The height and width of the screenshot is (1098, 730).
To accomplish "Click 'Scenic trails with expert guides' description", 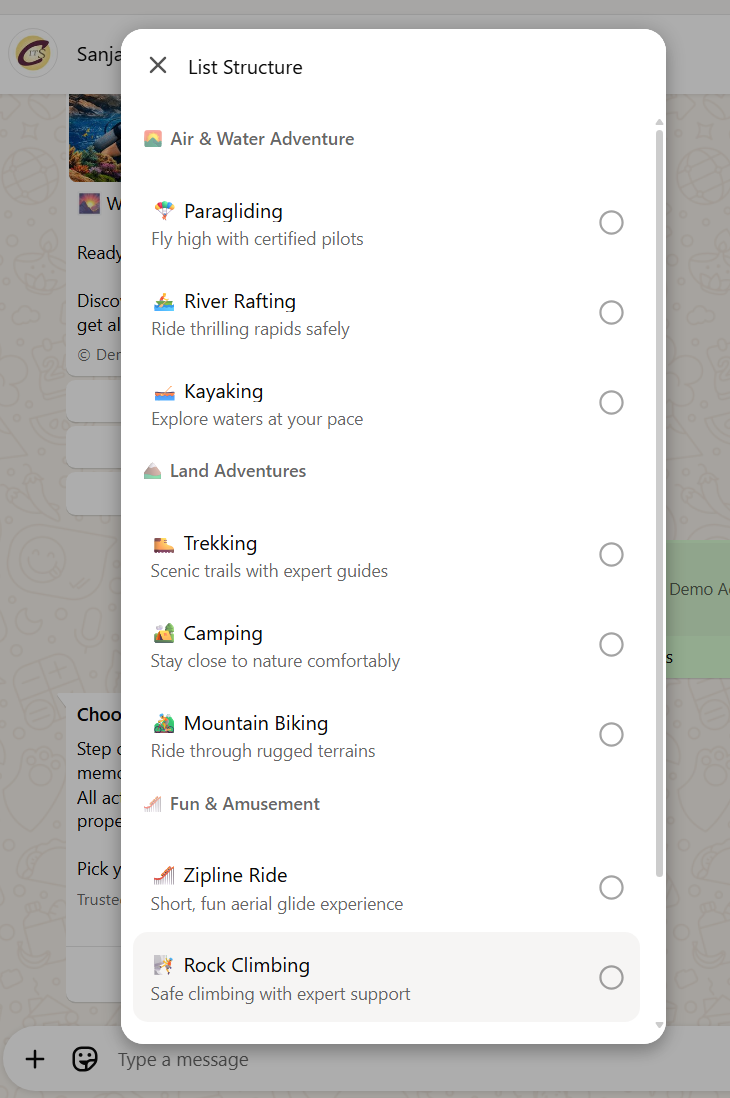I will (269, 571).
